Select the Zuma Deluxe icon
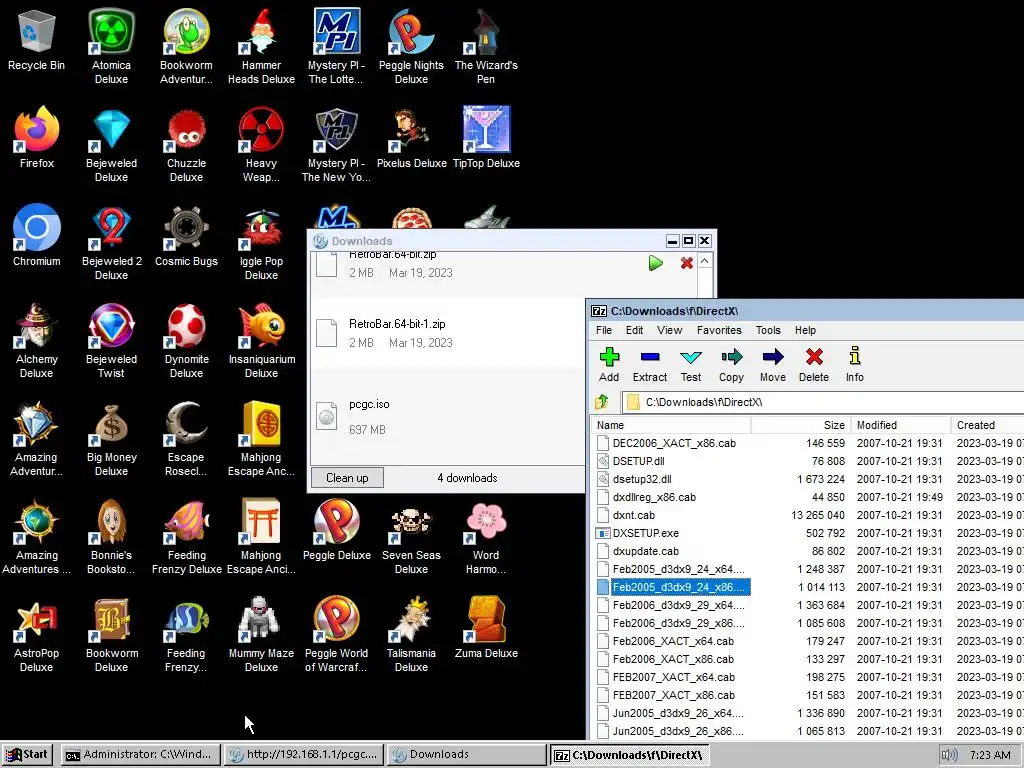 coord(486,628)
